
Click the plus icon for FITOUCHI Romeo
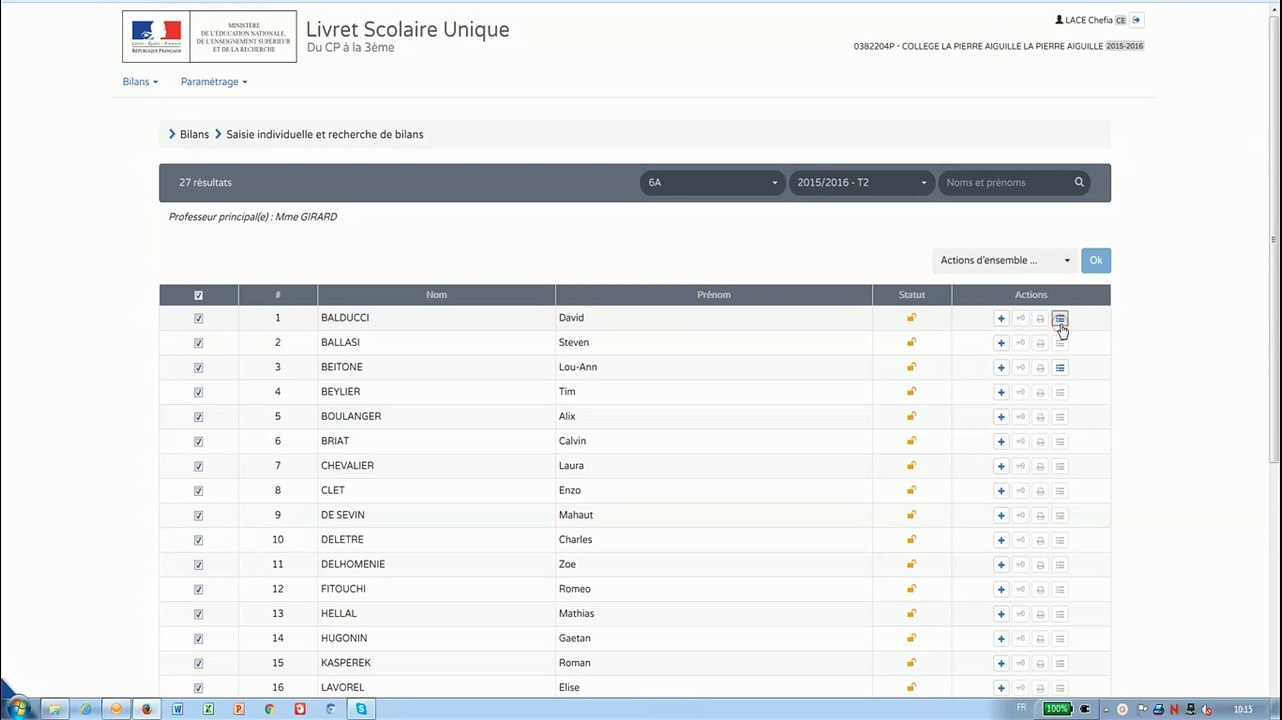point(1001,590)
